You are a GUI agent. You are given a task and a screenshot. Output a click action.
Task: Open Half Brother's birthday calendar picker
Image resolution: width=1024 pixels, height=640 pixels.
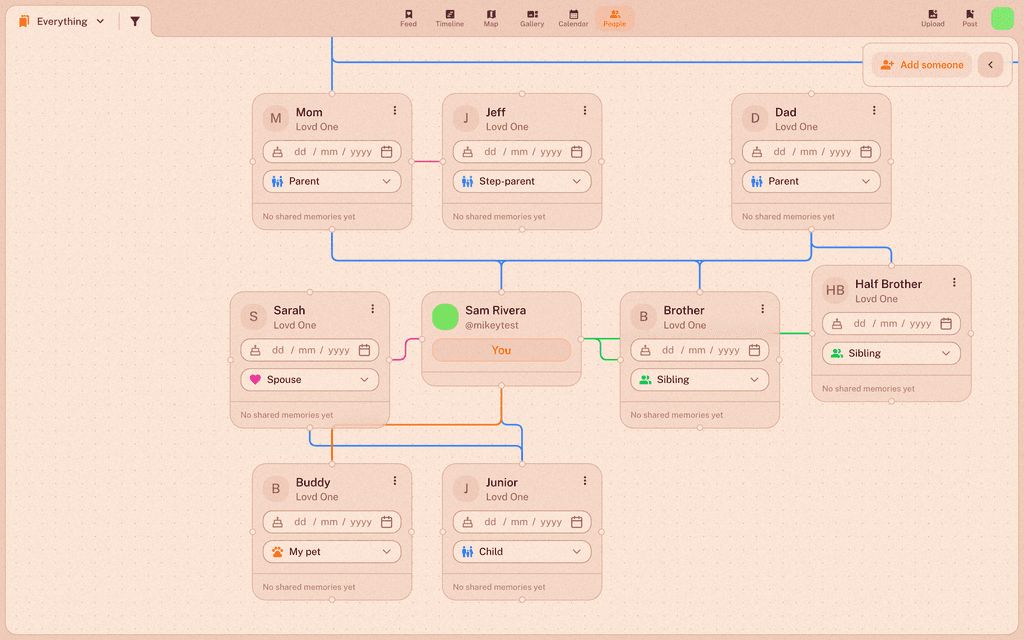point(946,324)
